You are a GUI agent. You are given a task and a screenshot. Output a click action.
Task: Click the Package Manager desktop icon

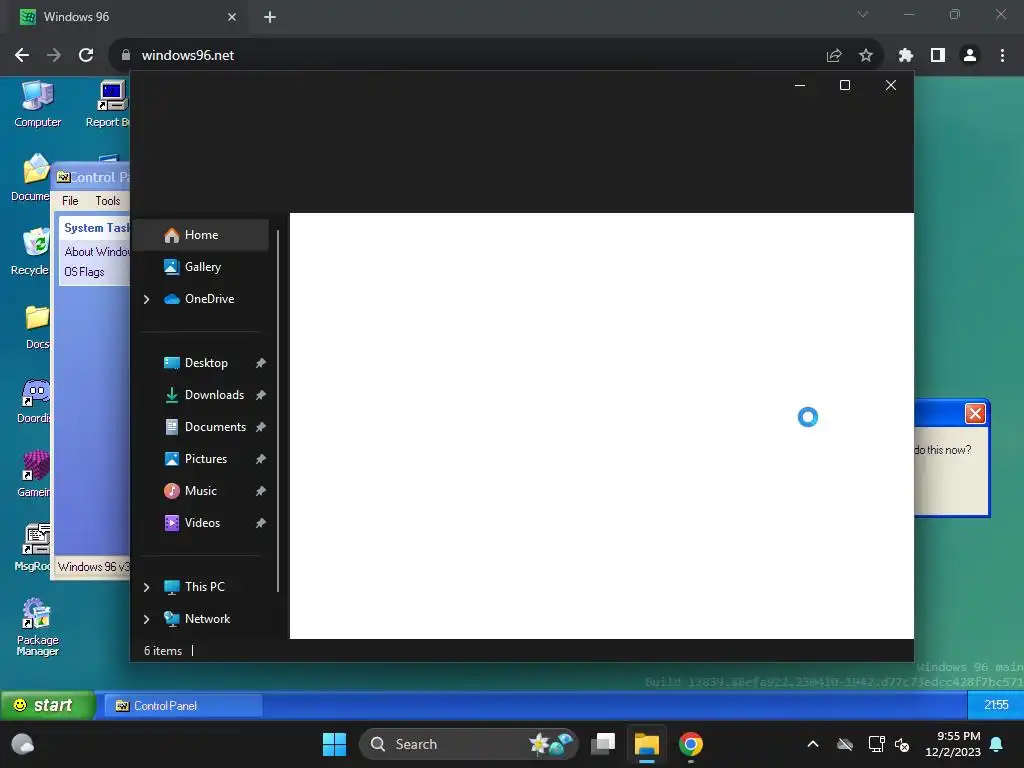click(37, 627)
